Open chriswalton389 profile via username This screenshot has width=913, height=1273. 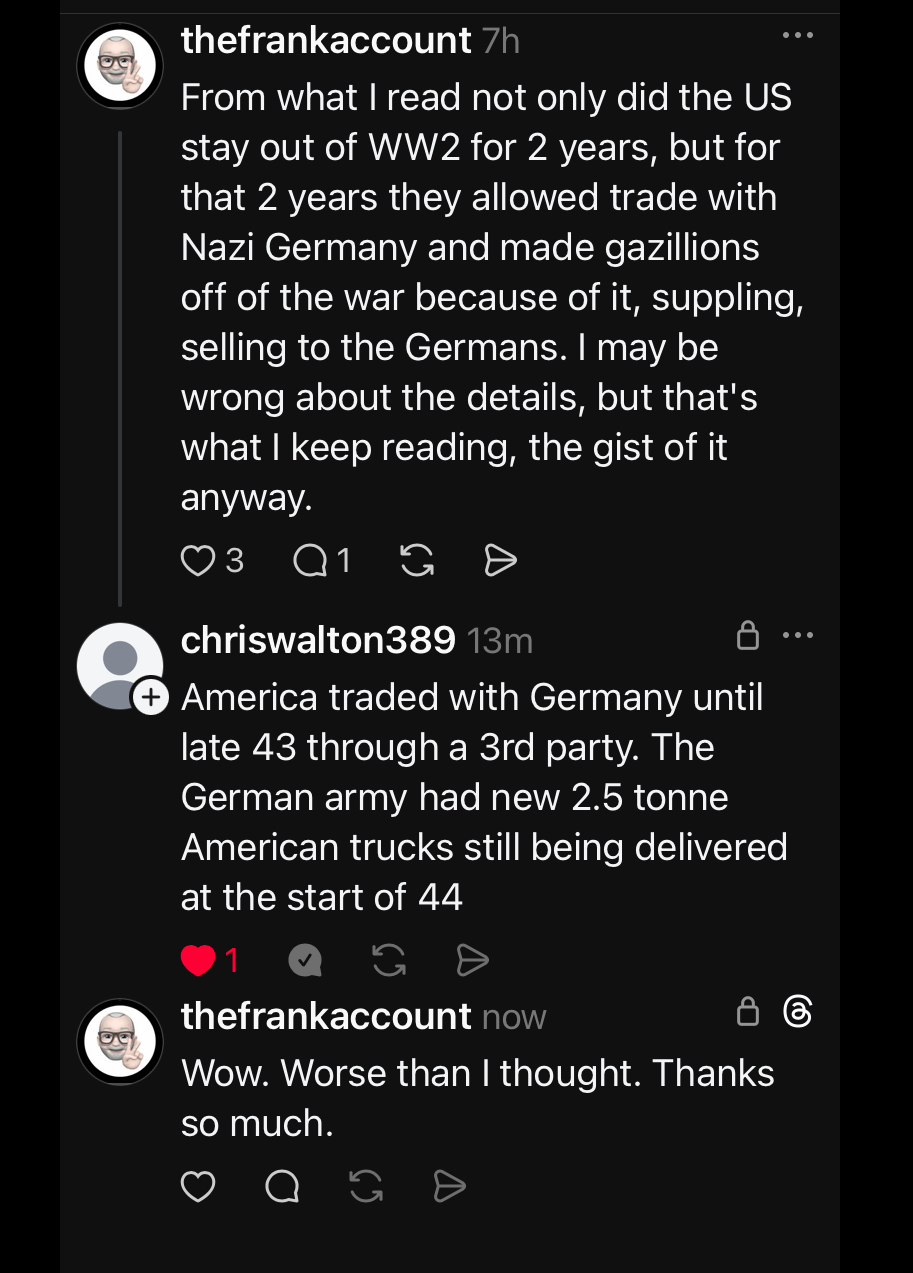(318, 640)
